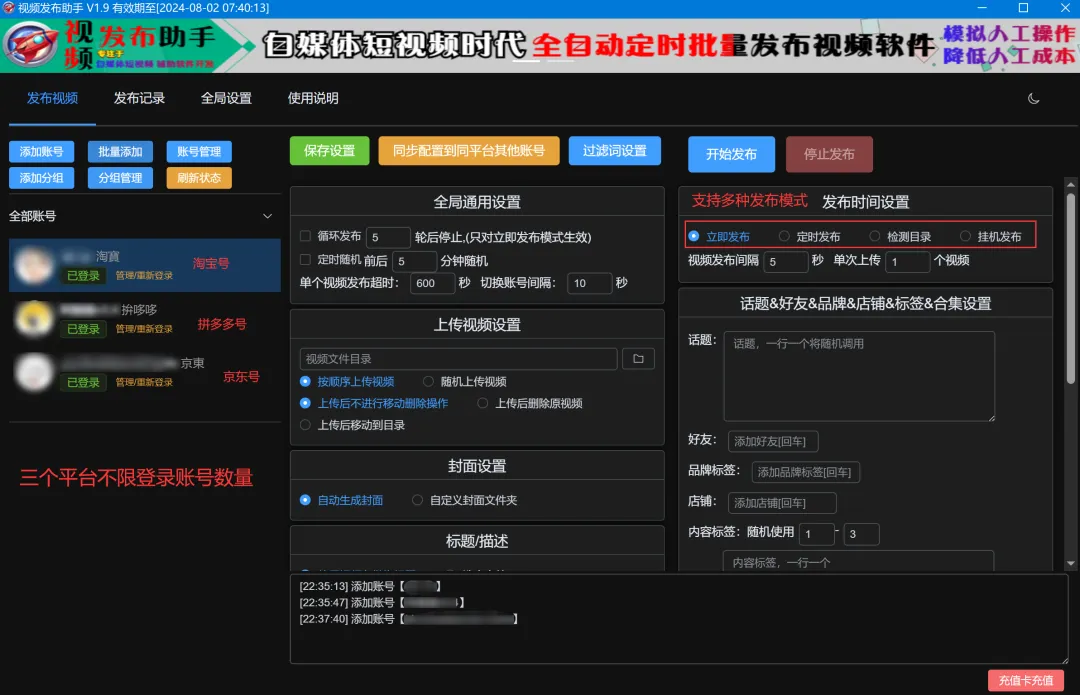Click the 添加品牌标签 input field
The width and height of the screenshot is (1080, 695).
pos(806,473)
